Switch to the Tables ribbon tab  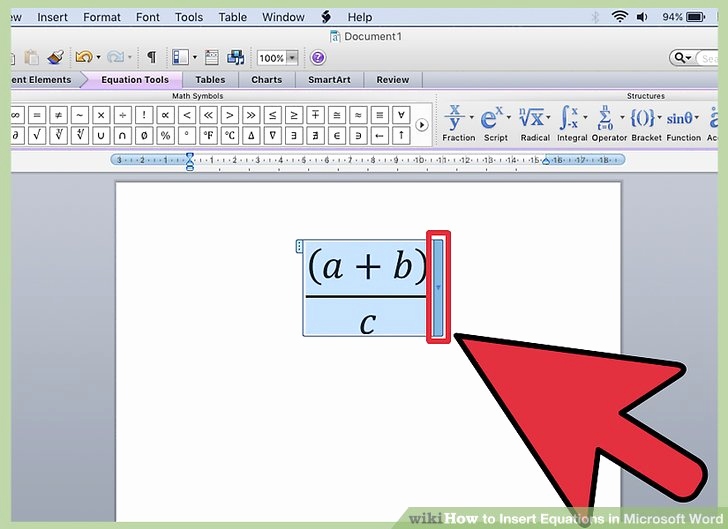tap(210, 80)
